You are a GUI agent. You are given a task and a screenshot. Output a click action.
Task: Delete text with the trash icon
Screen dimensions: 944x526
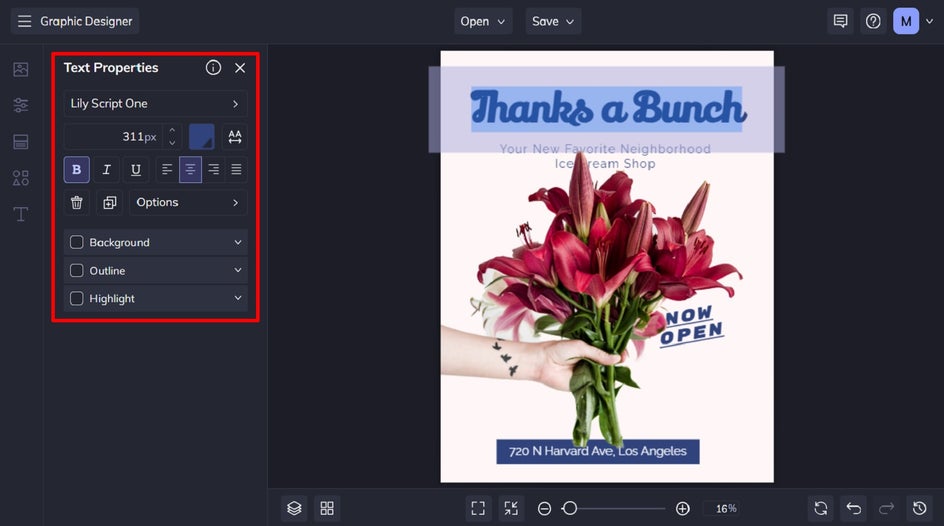pos(76,203)
